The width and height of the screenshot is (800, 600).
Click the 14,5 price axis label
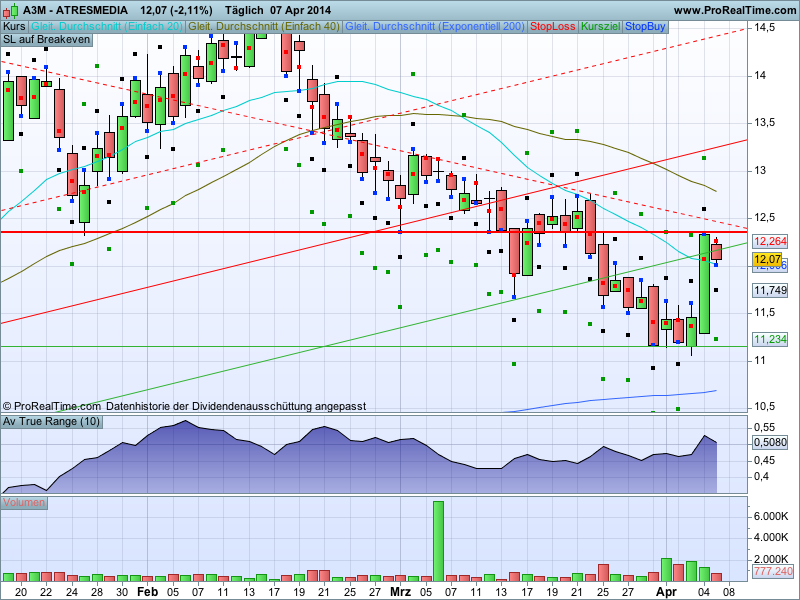(x=764, y=28)
